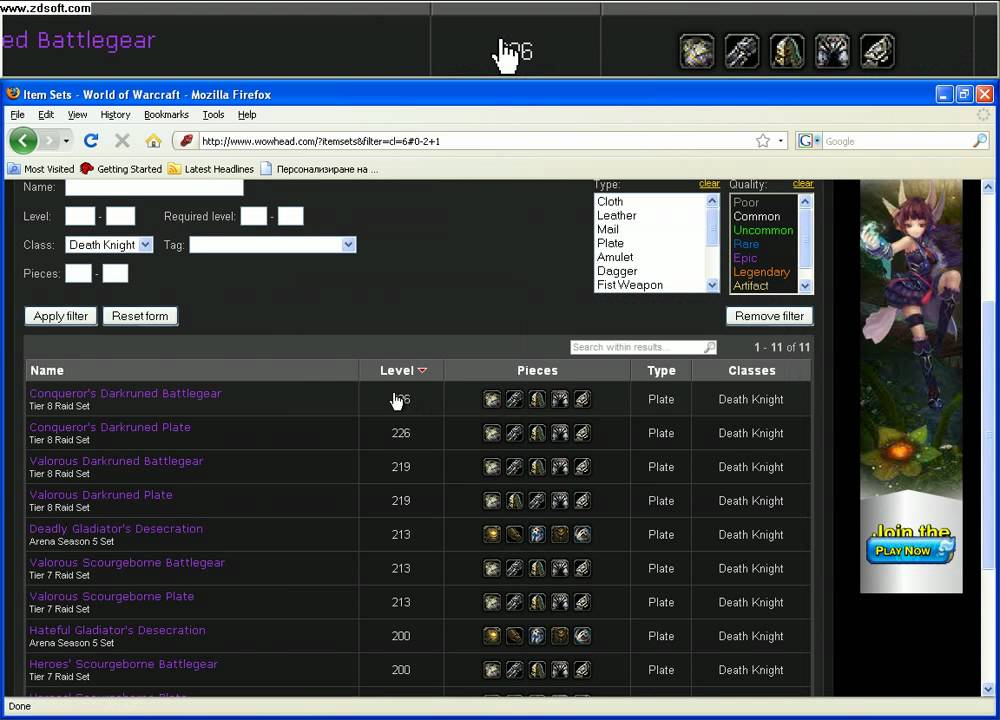The height and width of the screenshot is (720, 1000).
Task: Reload the page with the refresh icon
Action: tap(91, 140)
